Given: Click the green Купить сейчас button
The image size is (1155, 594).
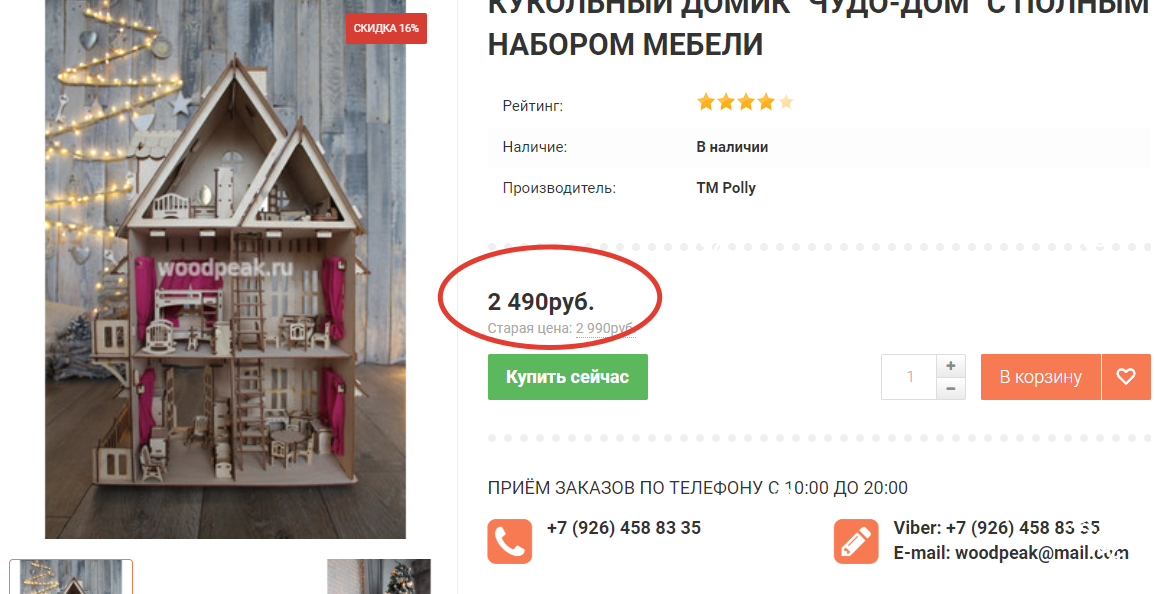Looking at the screenshot, I should click(x=568, y=377).
